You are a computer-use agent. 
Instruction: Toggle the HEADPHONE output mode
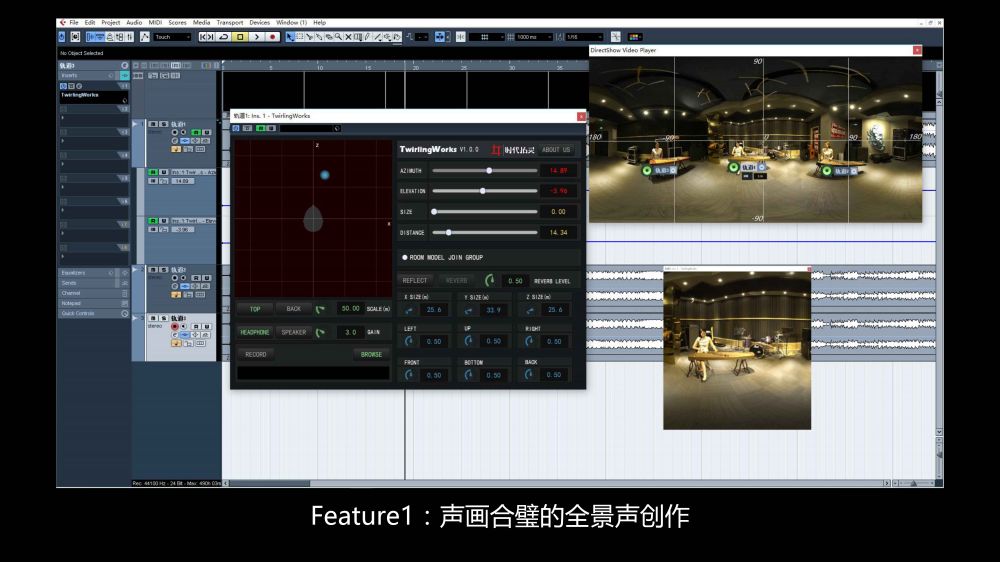(254, 332)
